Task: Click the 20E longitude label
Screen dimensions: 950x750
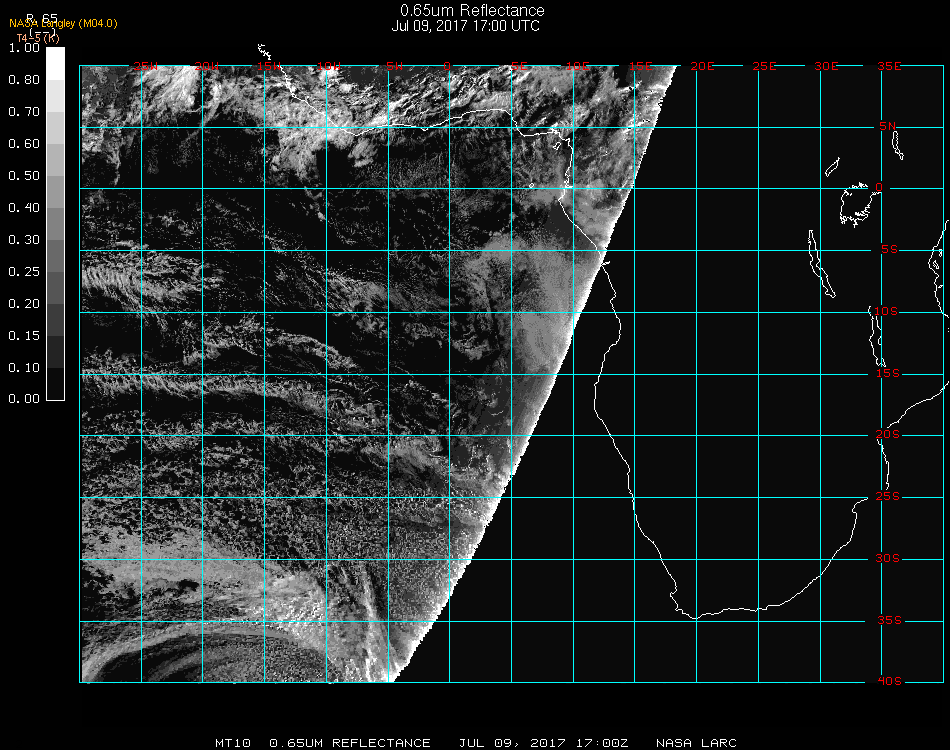Action: (x=702, y=66)
